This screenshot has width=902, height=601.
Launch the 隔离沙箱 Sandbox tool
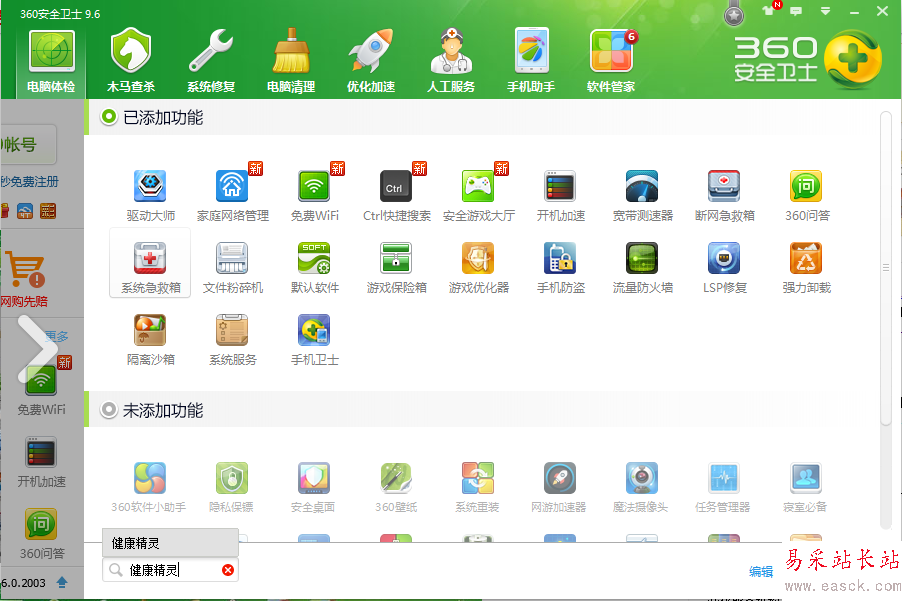(x=149, y=336)
